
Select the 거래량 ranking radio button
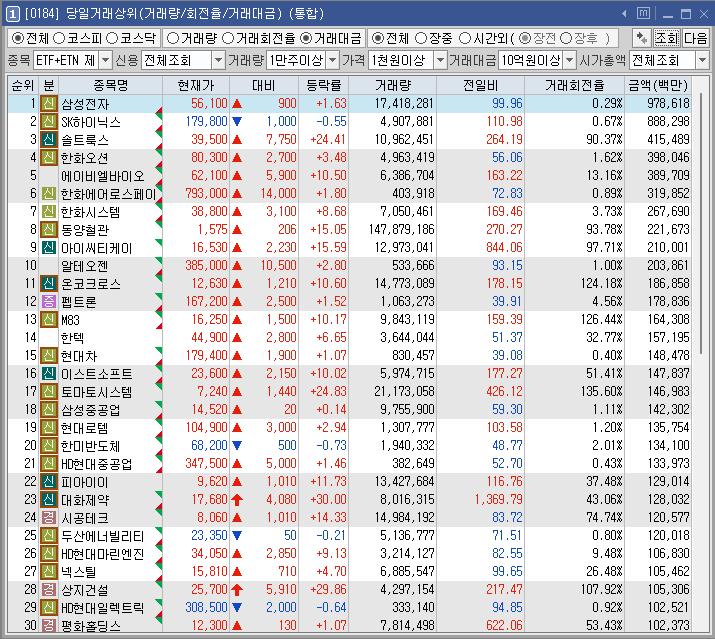[x=173, y=38]
